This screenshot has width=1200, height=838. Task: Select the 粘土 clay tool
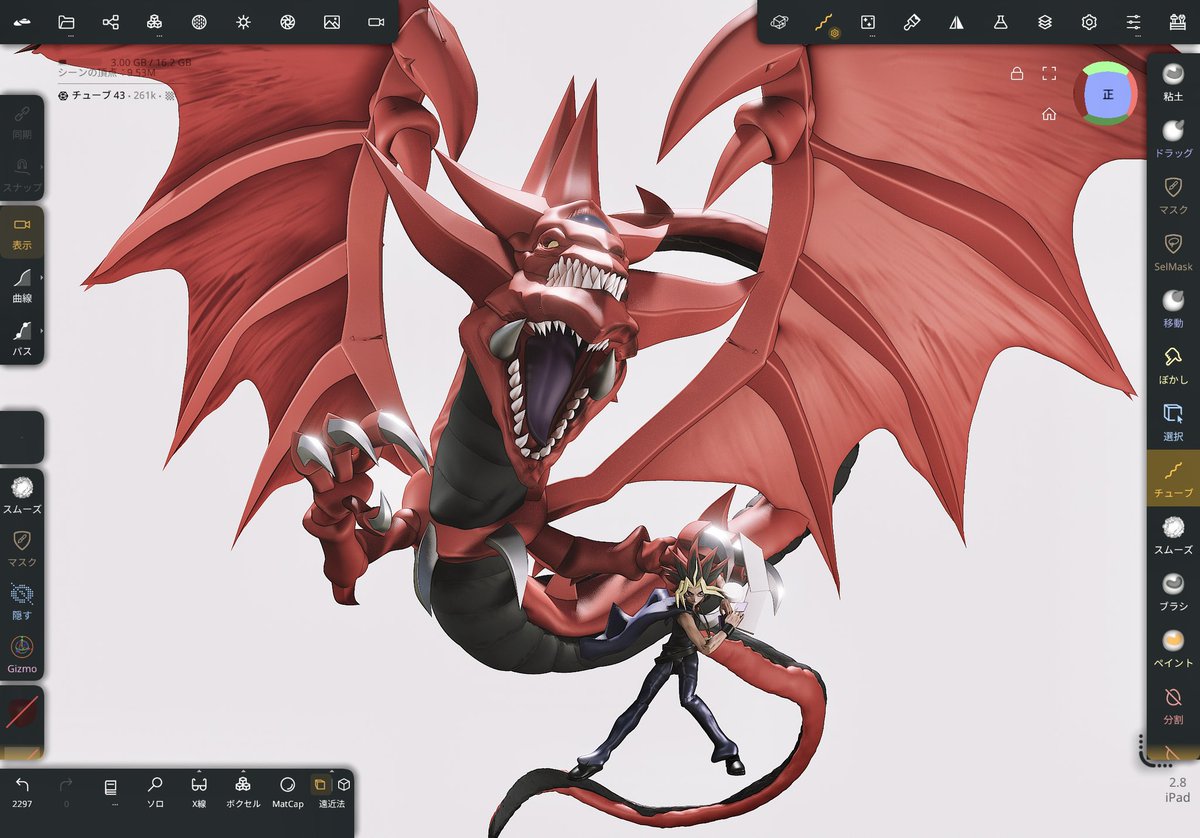(1174, 80)
